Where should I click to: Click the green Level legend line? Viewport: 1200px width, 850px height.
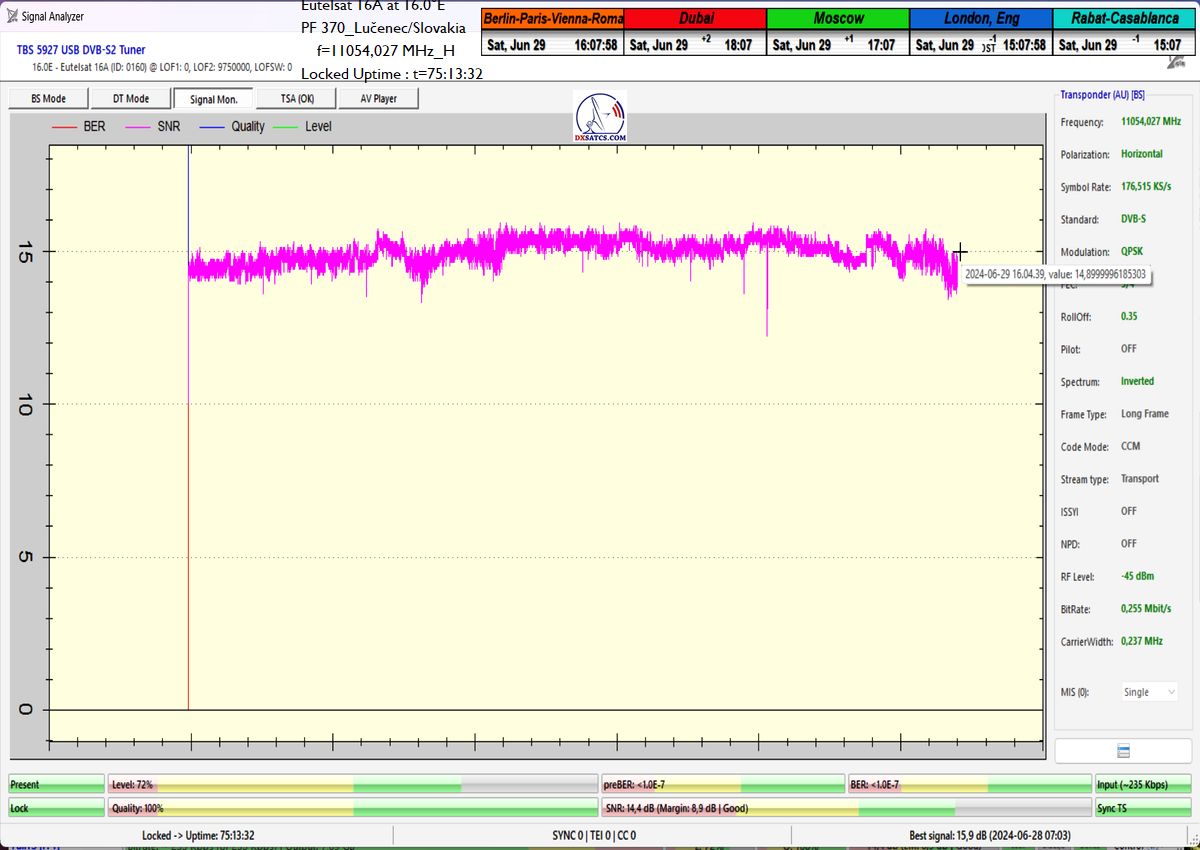click(286, 127)
